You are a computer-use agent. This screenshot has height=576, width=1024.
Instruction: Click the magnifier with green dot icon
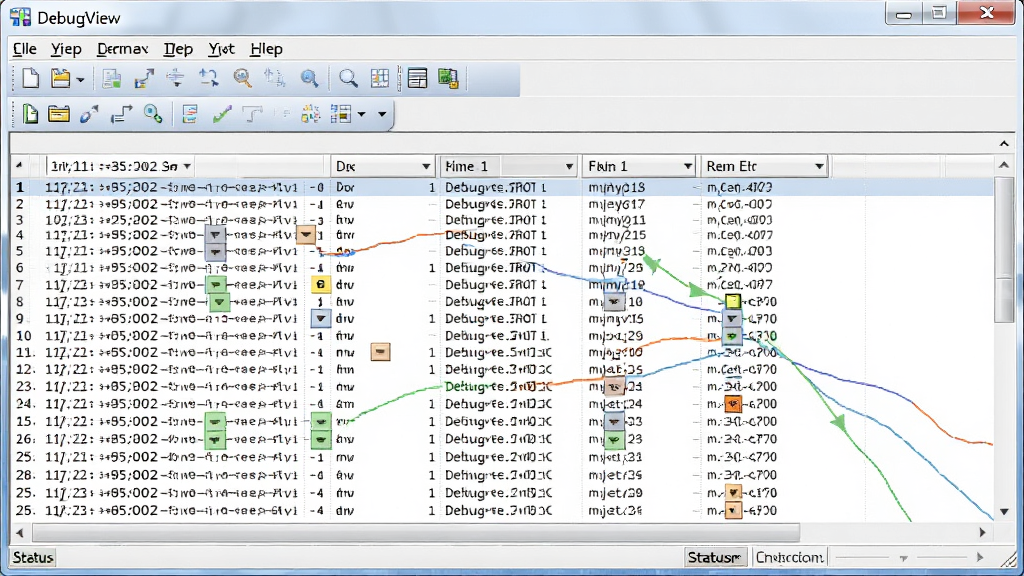153,114
